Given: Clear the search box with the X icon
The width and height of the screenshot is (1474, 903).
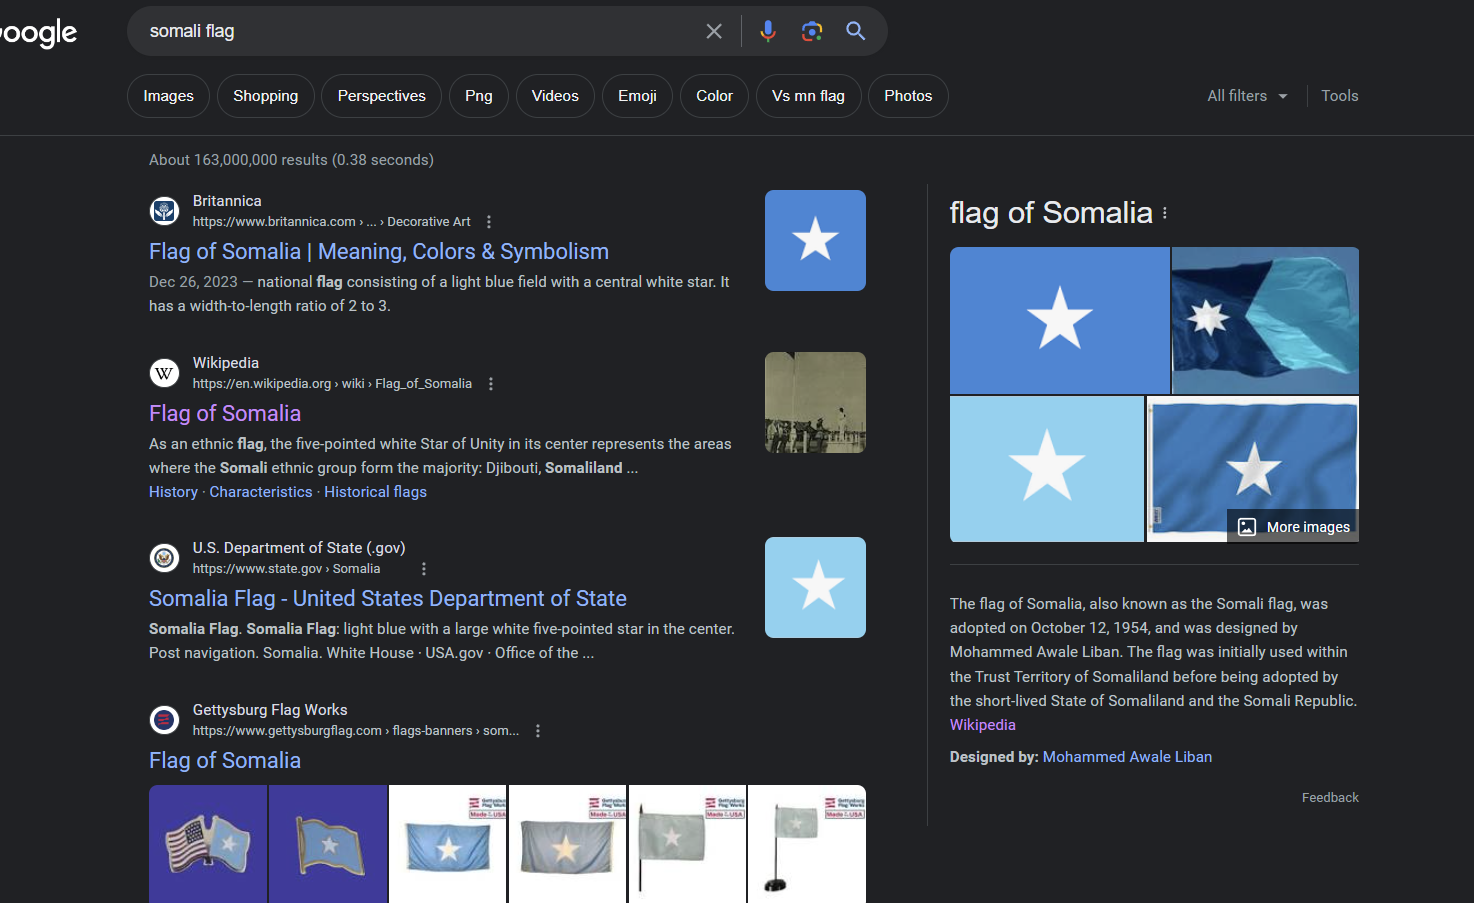Looking at the screenshot, I should tap(714, 31).
